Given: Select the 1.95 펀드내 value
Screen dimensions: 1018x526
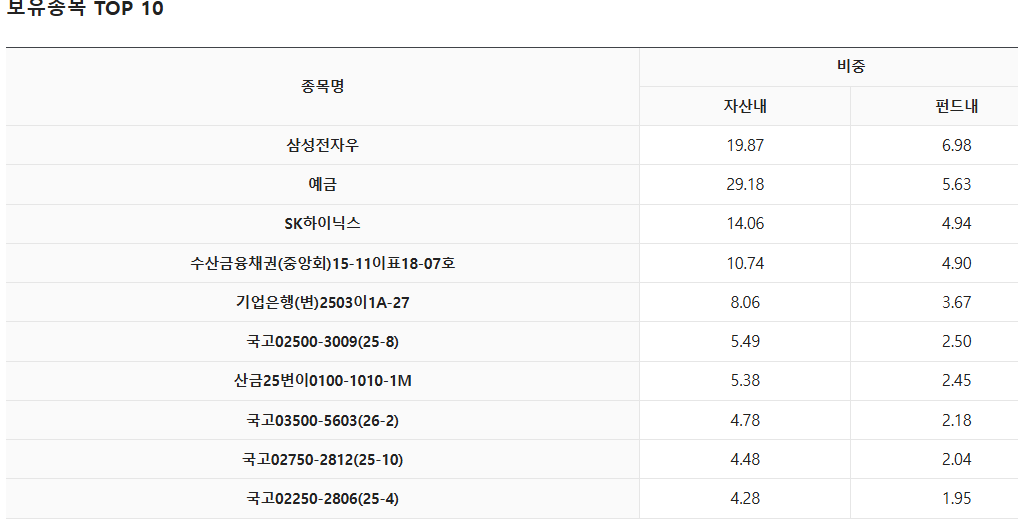Looking at the screenshot, I should pyautogui.click(x=957, y=499).
